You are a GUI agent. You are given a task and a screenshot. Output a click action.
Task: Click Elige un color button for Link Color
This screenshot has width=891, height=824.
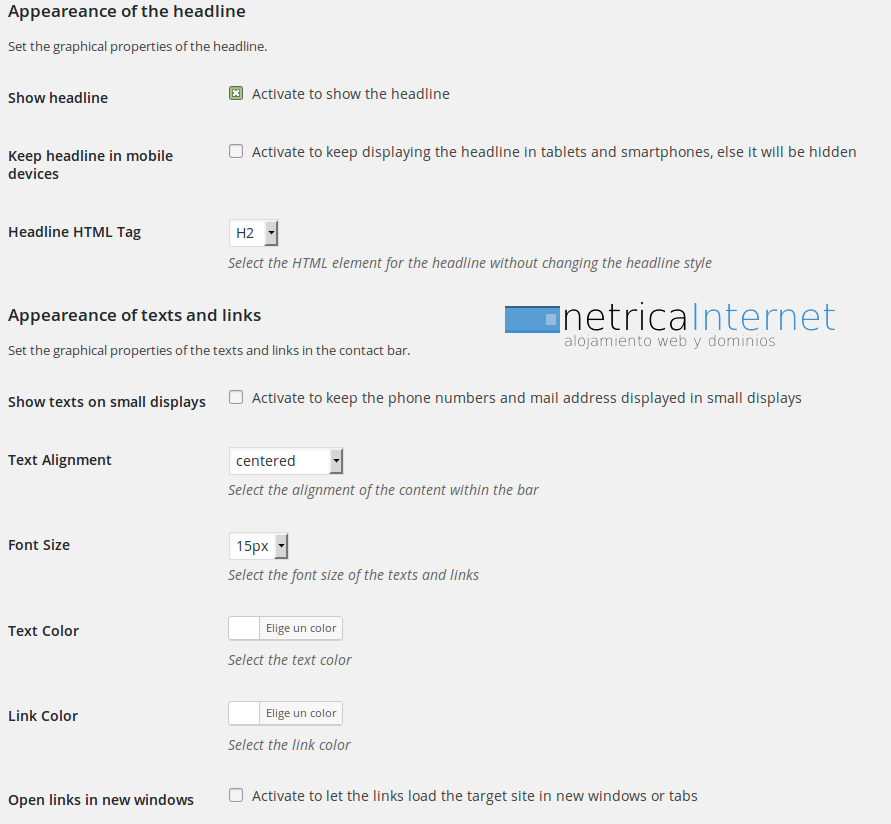pos(301,713)
